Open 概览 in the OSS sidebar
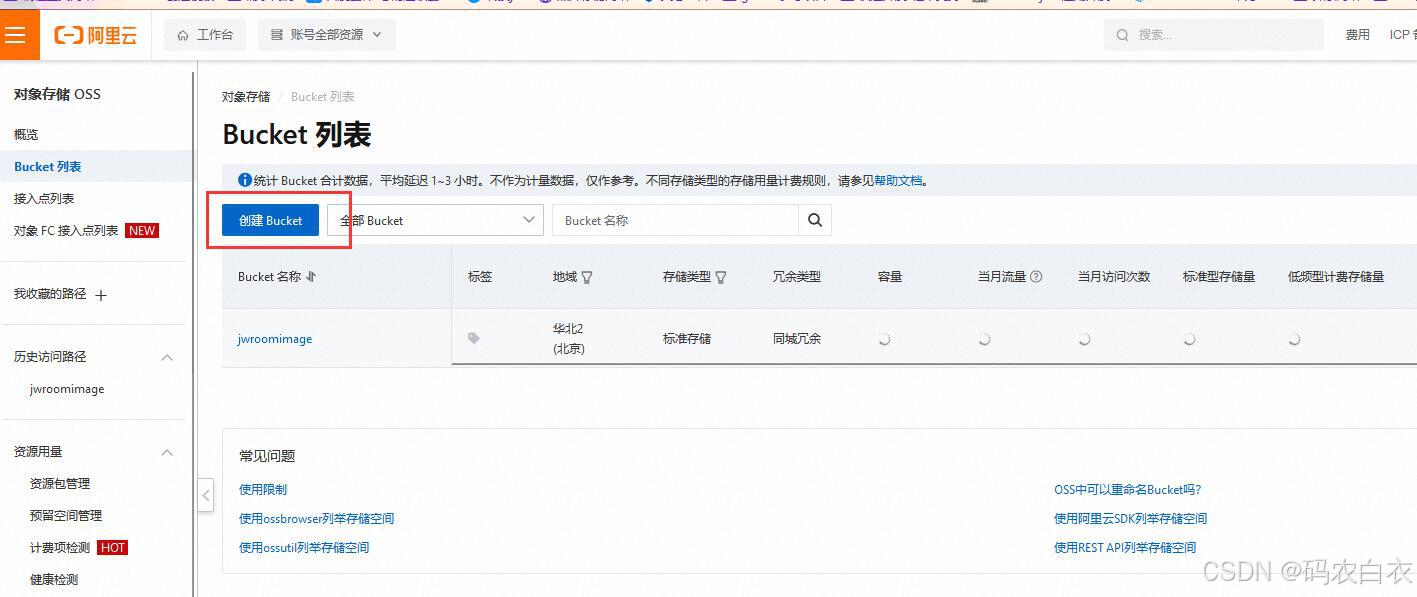Screen dimensions: 1417x597 (26, 134)
